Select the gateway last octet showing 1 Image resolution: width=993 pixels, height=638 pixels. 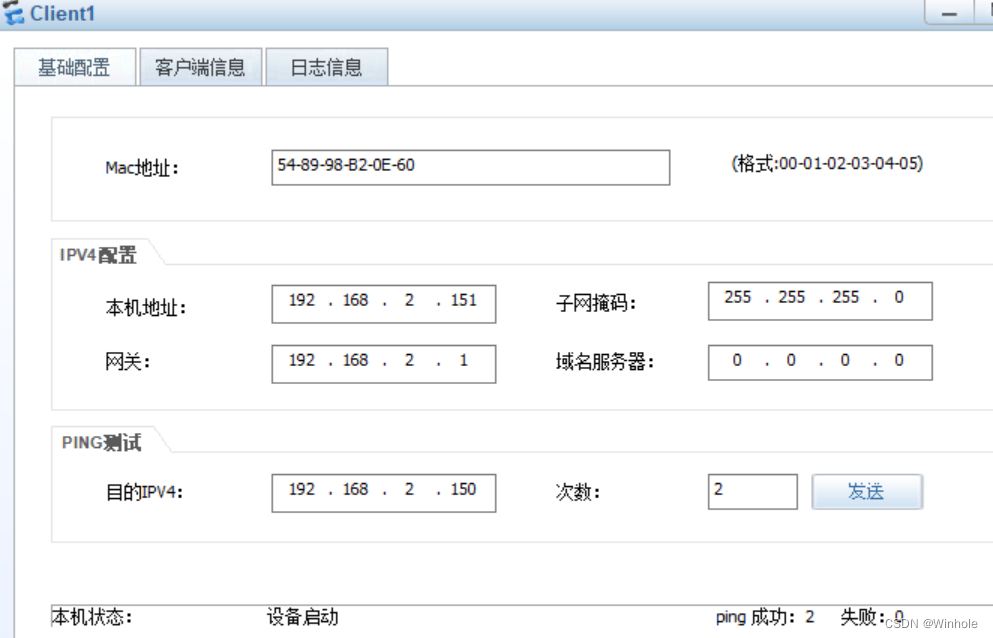(465, 363)
